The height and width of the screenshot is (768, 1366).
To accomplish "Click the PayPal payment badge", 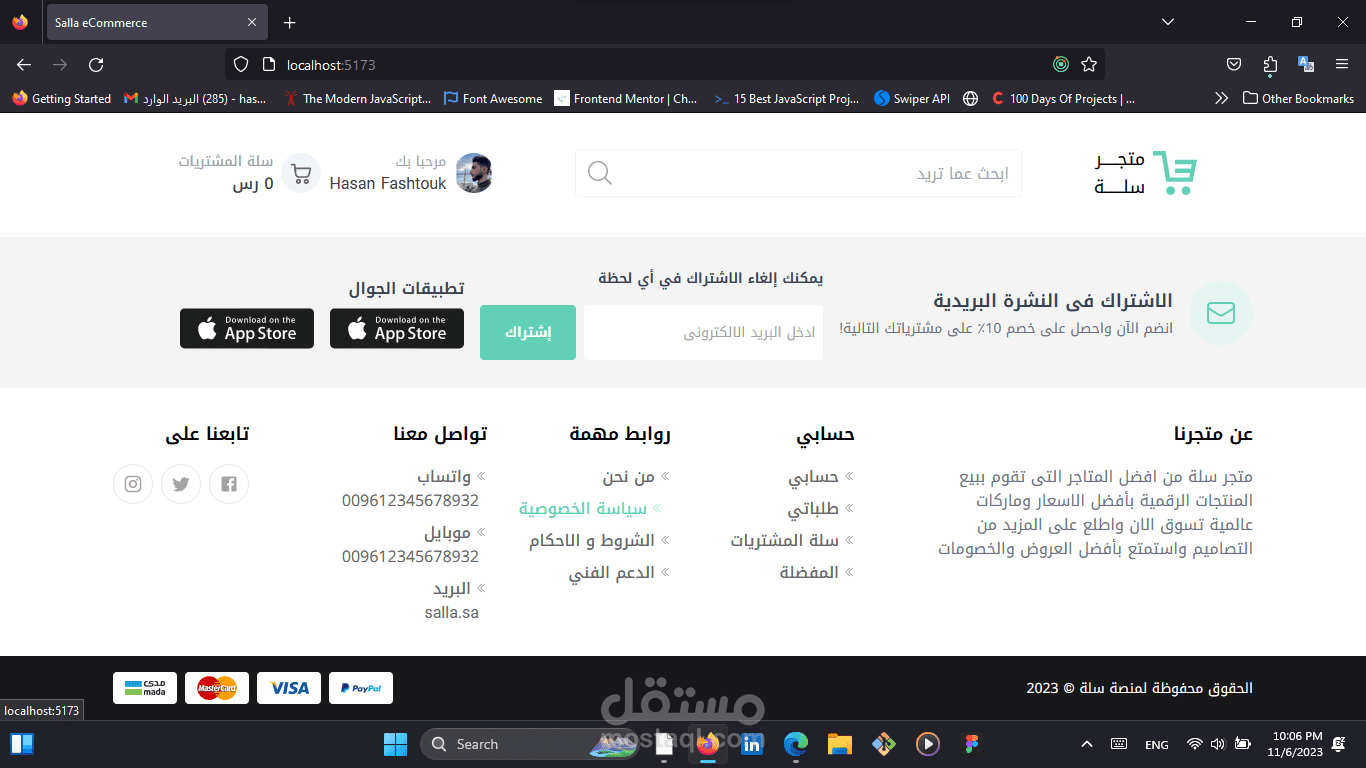I will point(361,688).
